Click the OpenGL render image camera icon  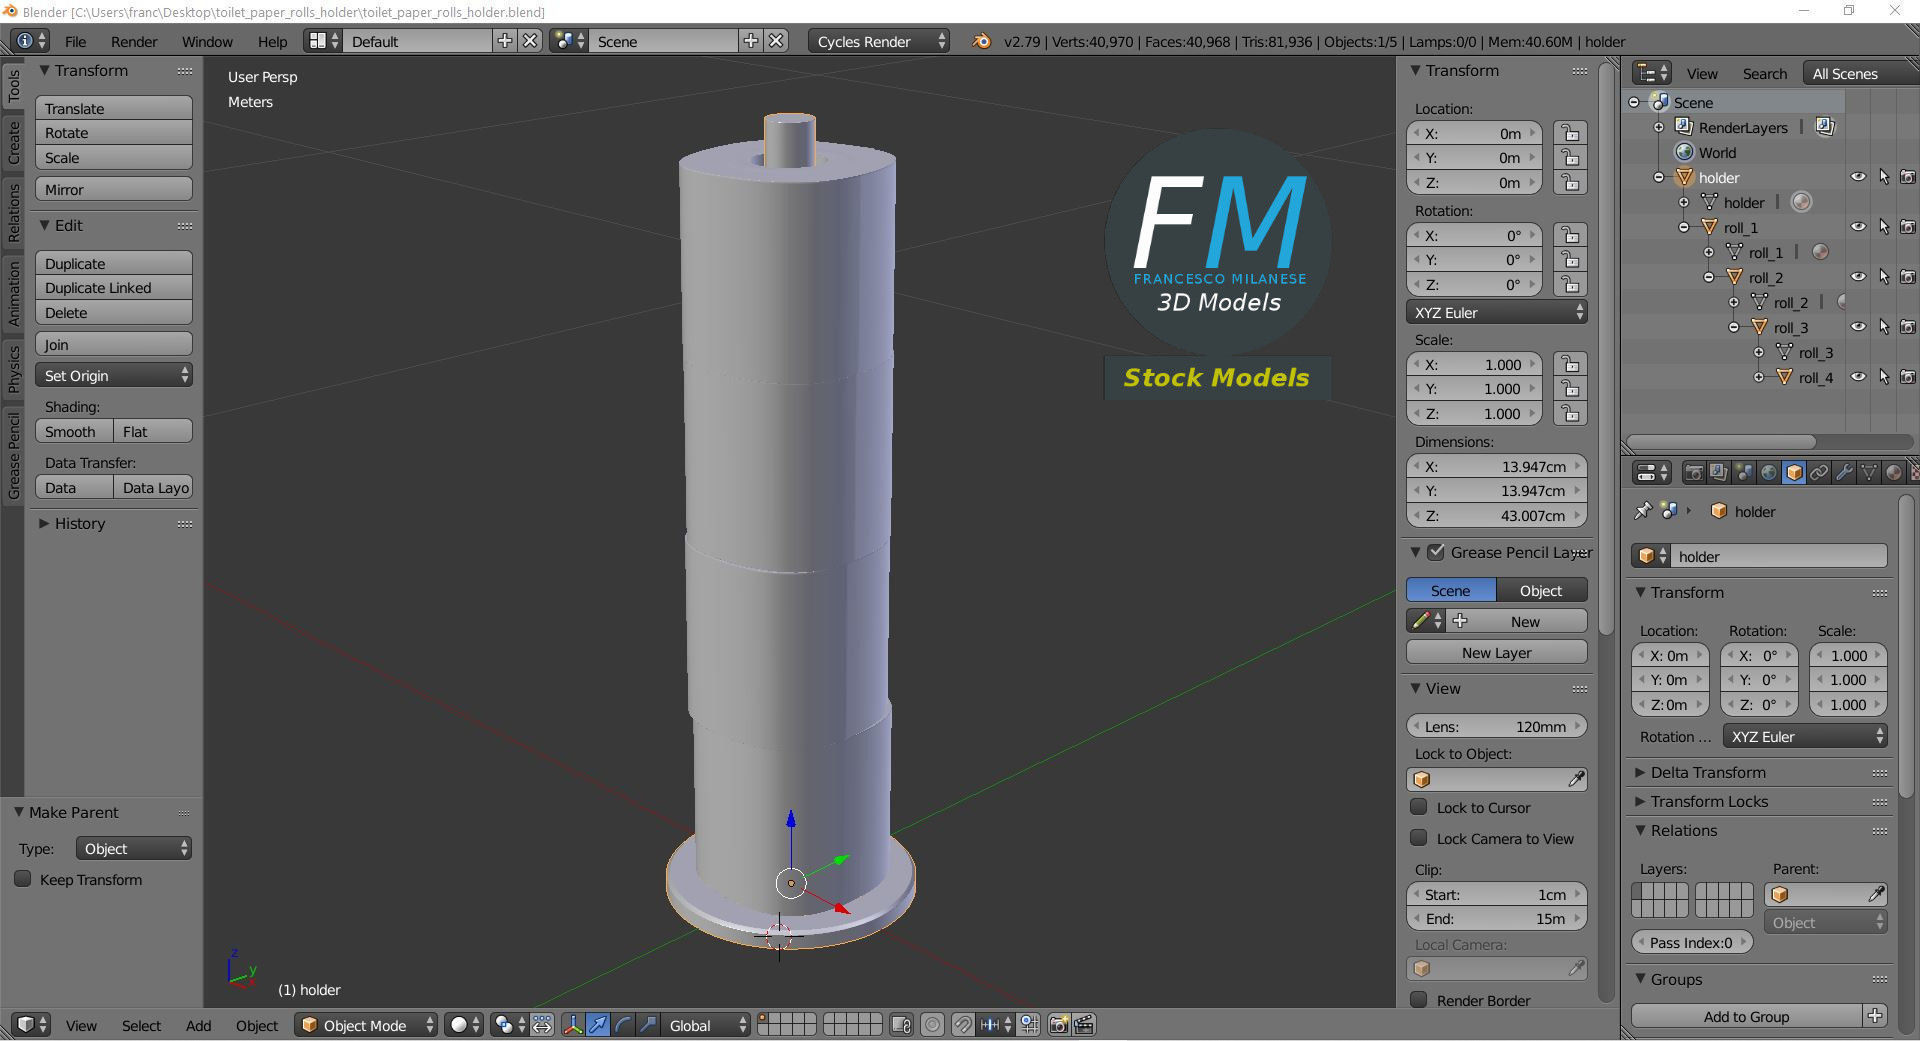pos(1059,1025)
